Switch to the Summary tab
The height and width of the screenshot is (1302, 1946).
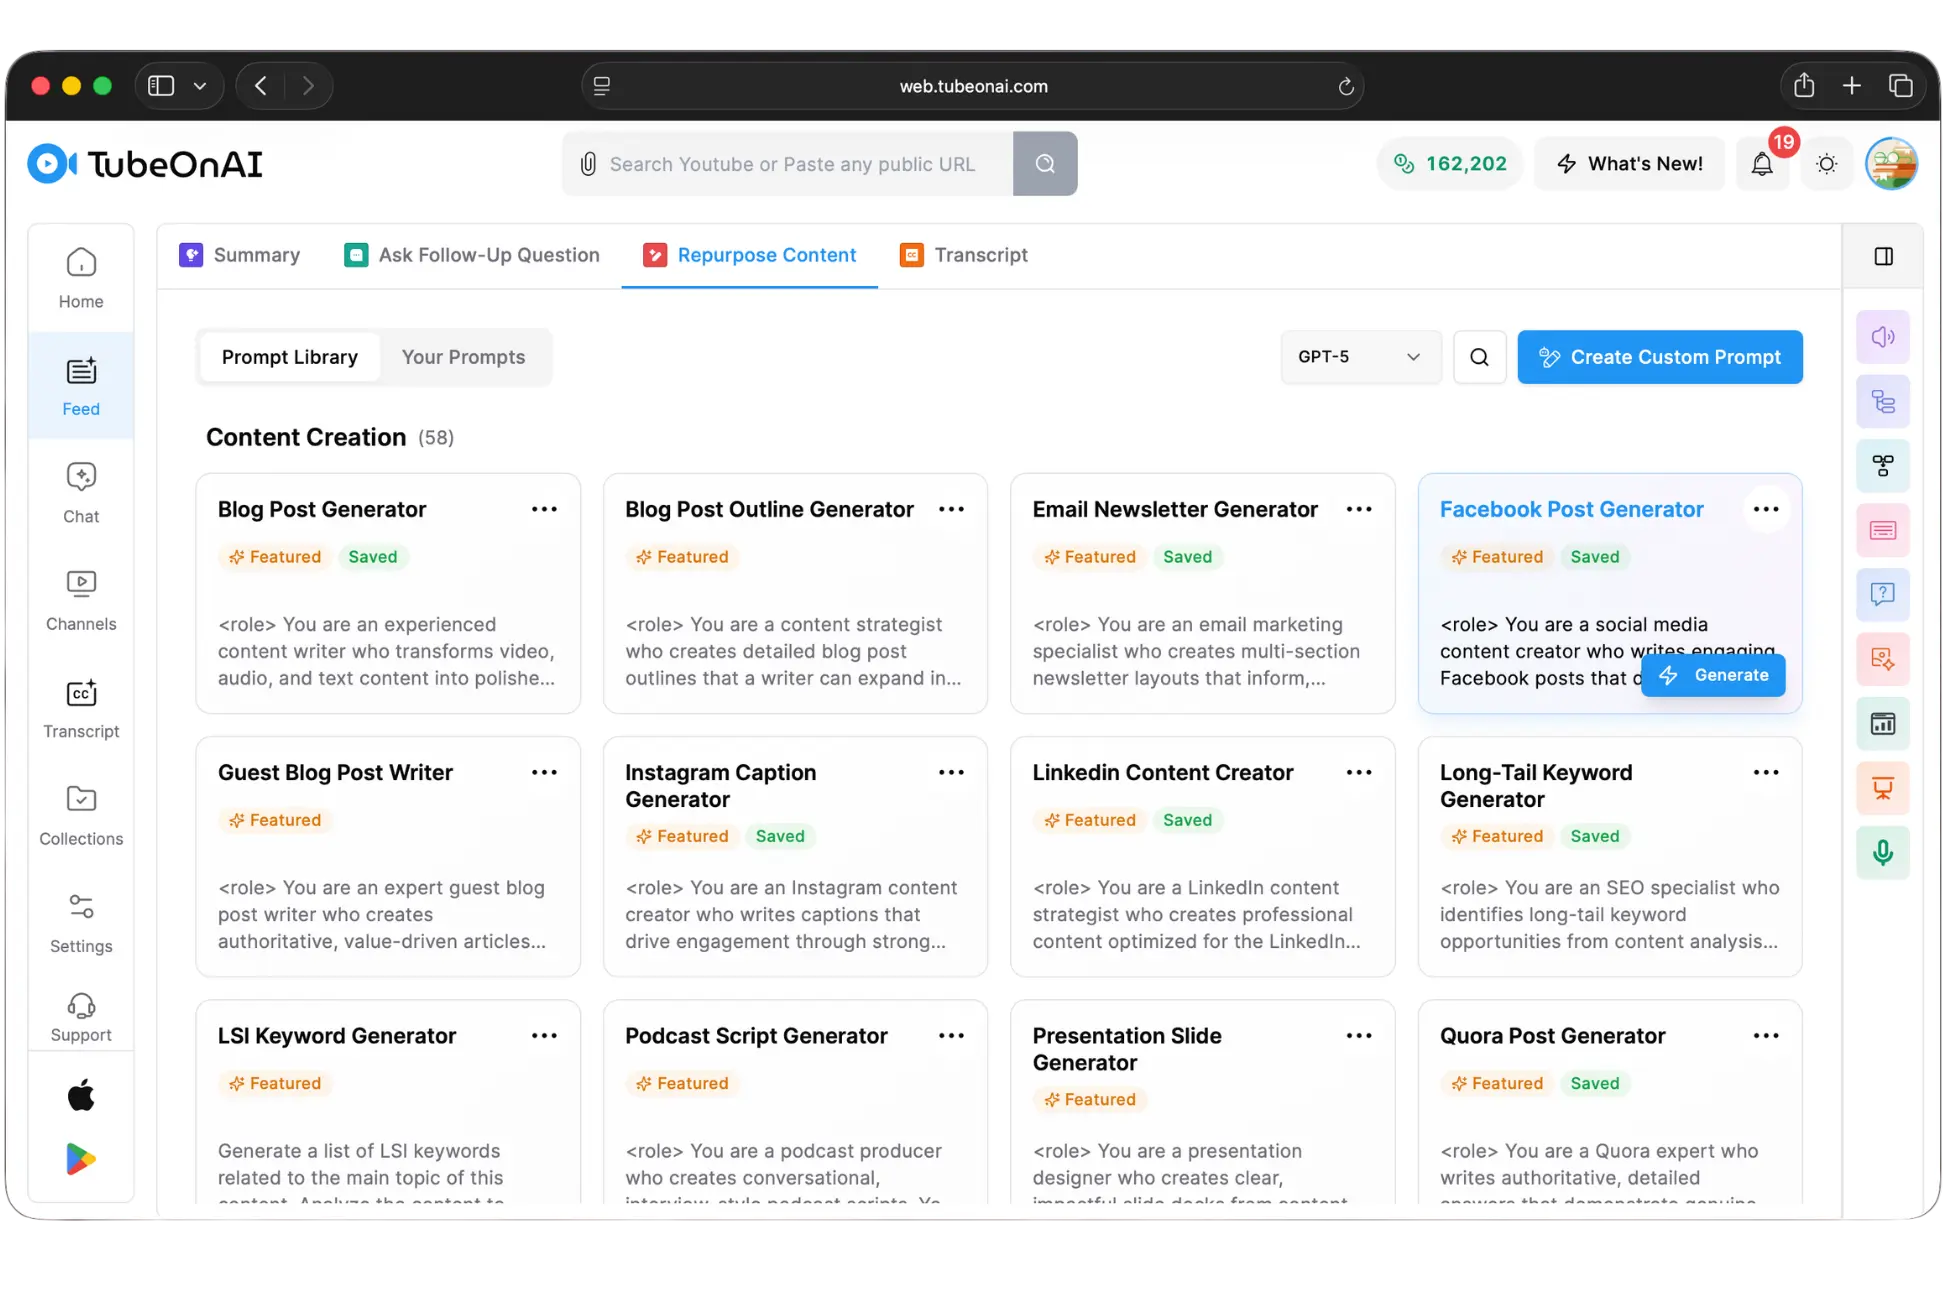pyautogui.click(x=240, y=255)
